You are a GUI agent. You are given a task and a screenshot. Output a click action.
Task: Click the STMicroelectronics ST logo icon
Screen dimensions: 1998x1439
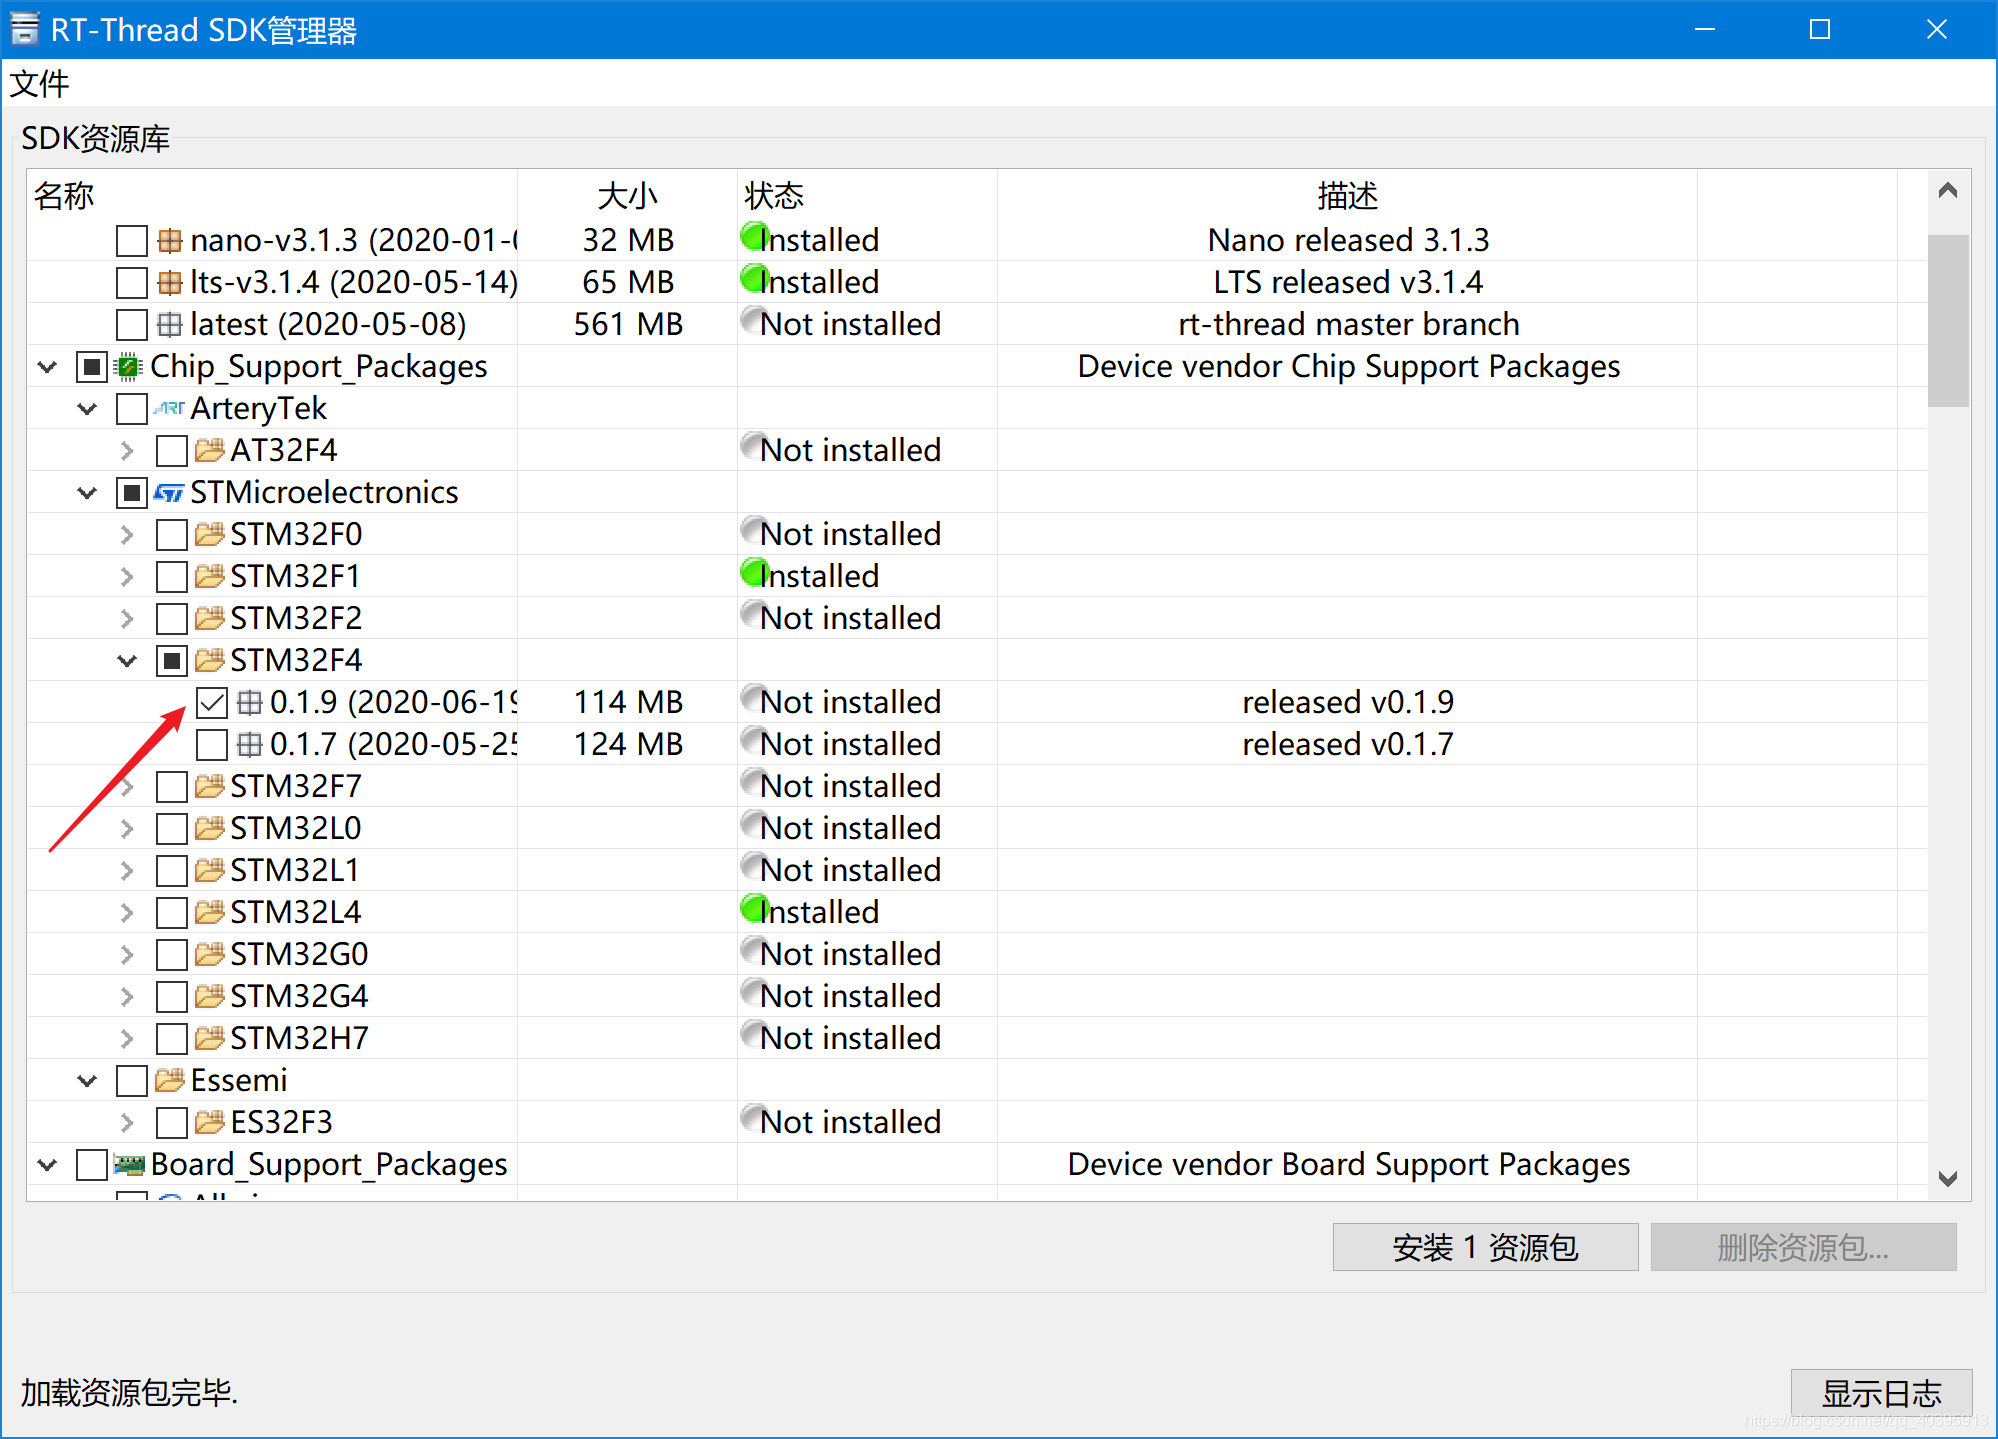(169, 493)
